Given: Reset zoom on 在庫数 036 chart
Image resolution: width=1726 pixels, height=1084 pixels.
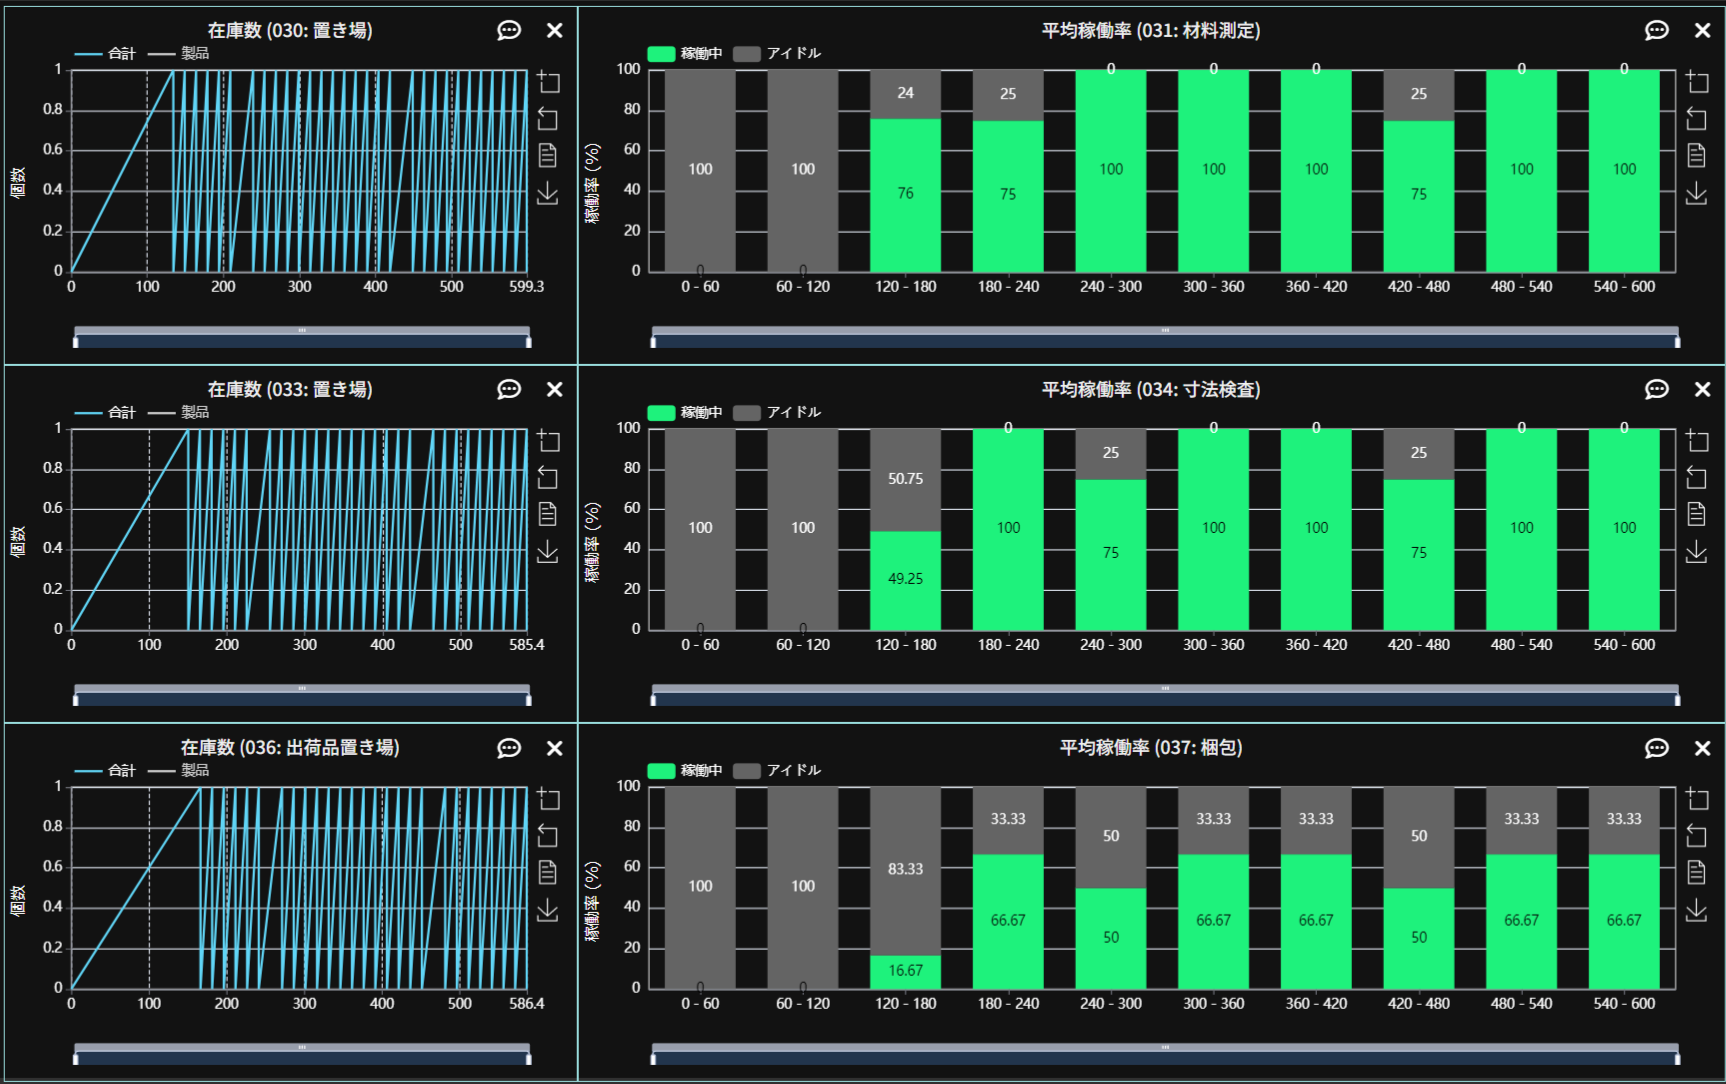Looking at the screenshot, I should pos(548,835).
